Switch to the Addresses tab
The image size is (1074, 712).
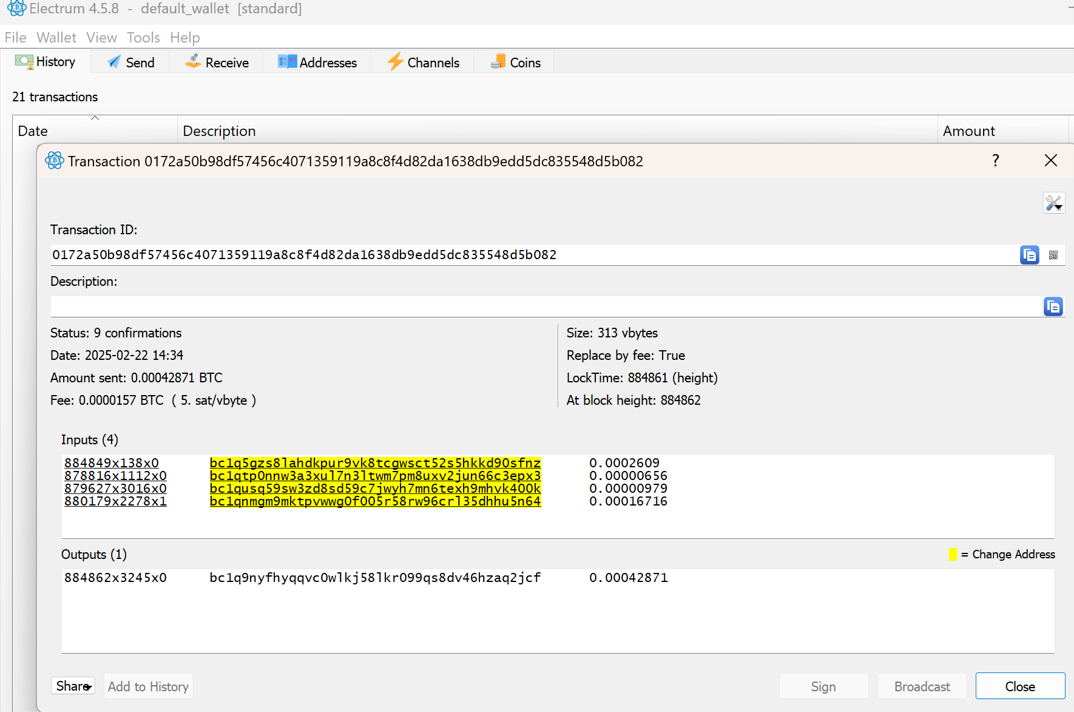(317, 62)
